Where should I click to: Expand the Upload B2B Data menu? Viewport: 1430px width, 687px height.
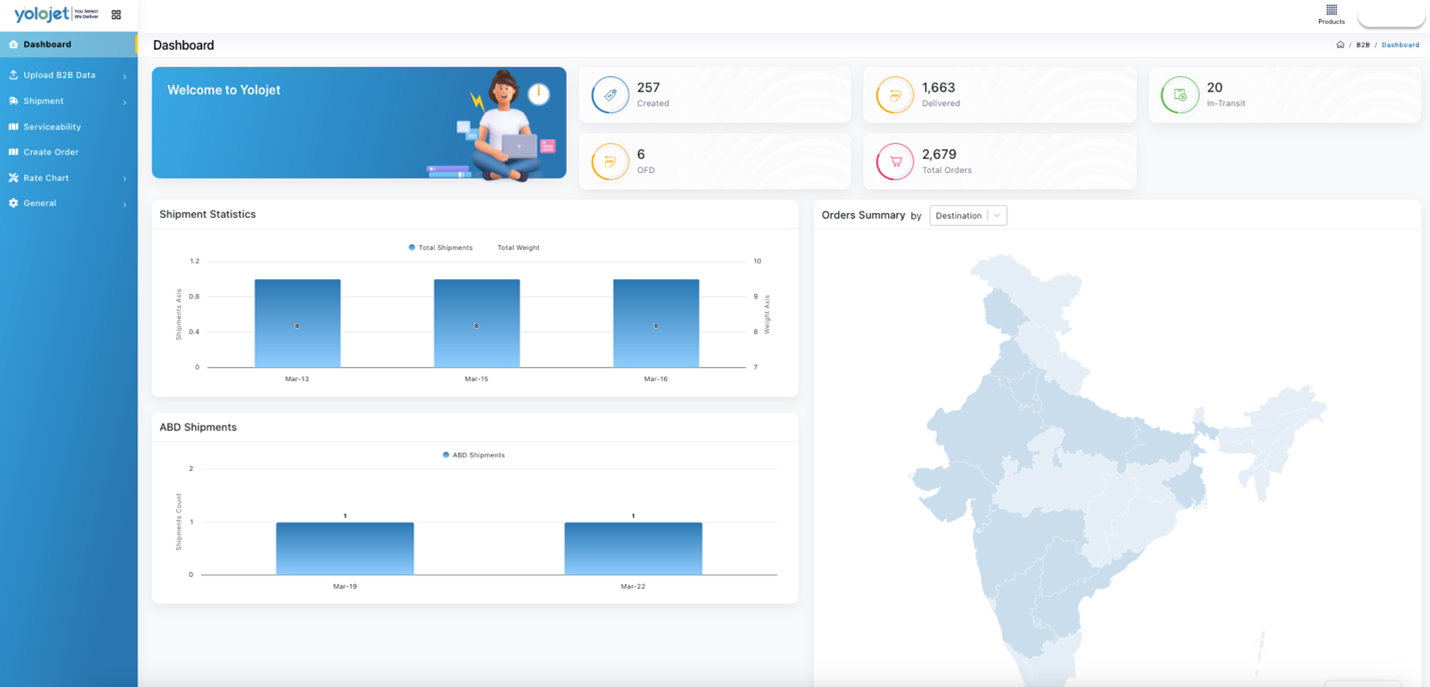(66, 75)
